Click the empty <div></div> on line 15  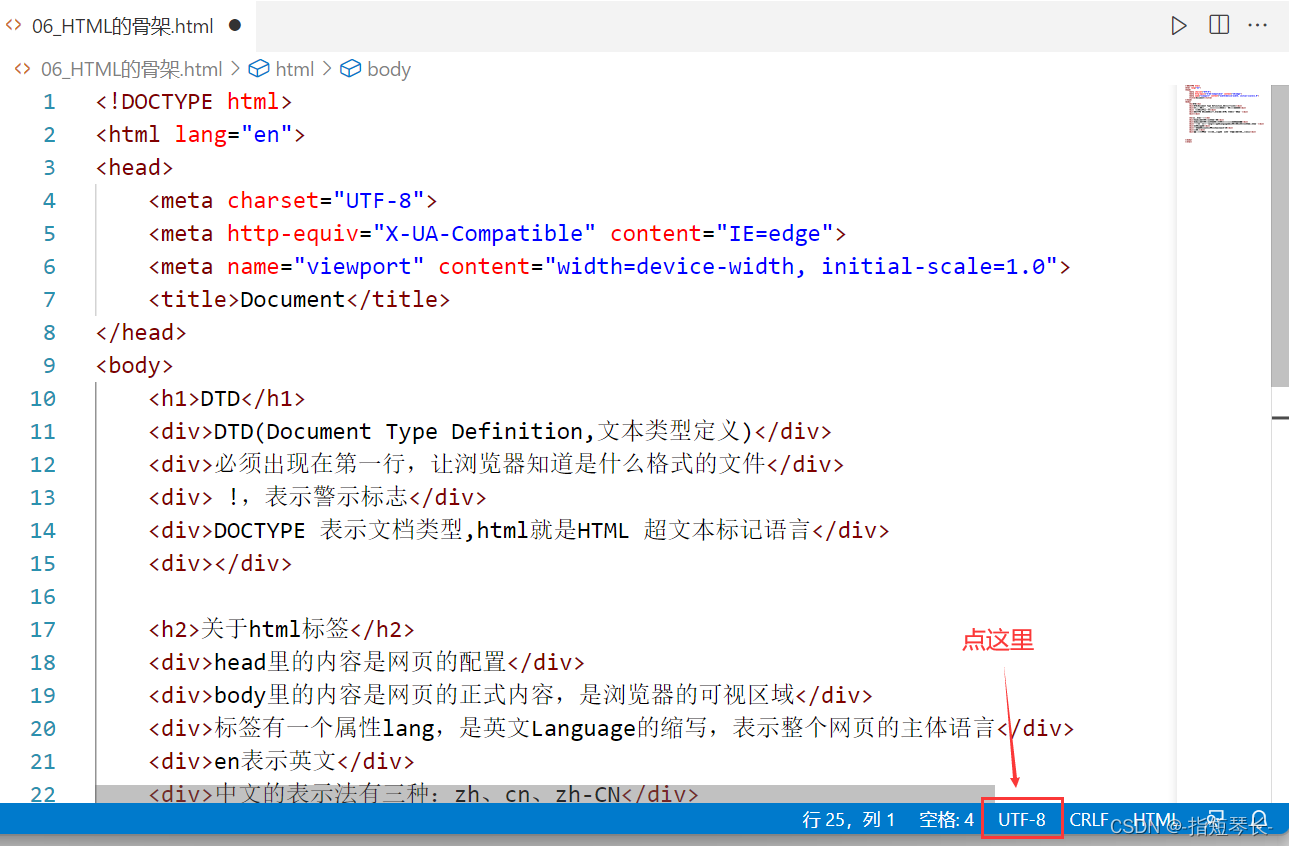[220, 563]
